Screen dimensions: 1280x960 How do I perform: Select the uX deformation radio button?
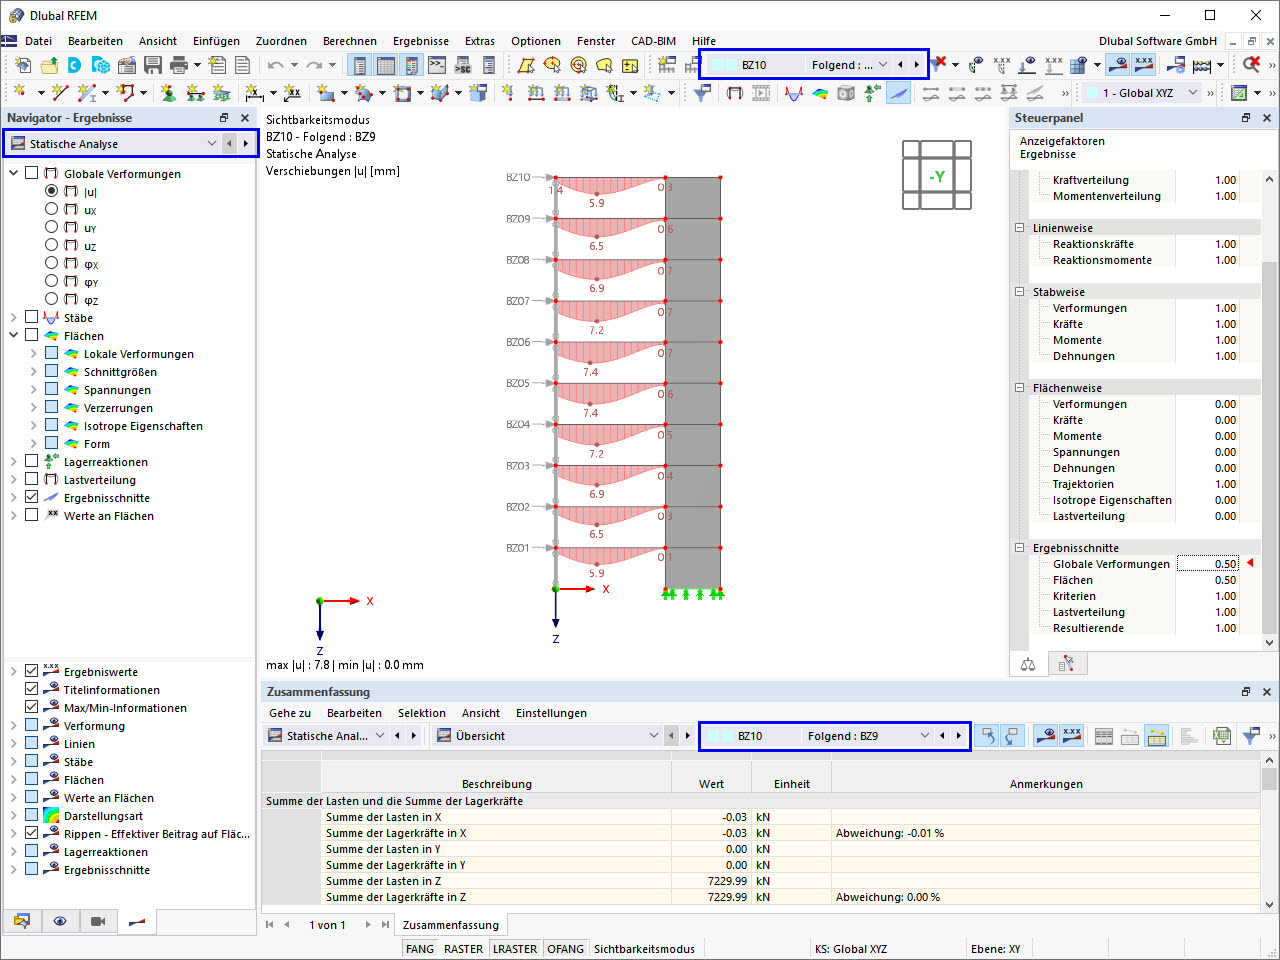pyautogui.click(x=52, y=209)
